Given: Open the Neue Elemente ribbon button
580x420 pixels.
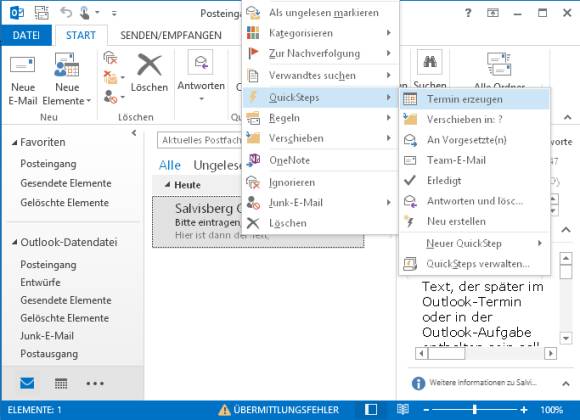Looking at the screenshot, I should pos(67,78).
